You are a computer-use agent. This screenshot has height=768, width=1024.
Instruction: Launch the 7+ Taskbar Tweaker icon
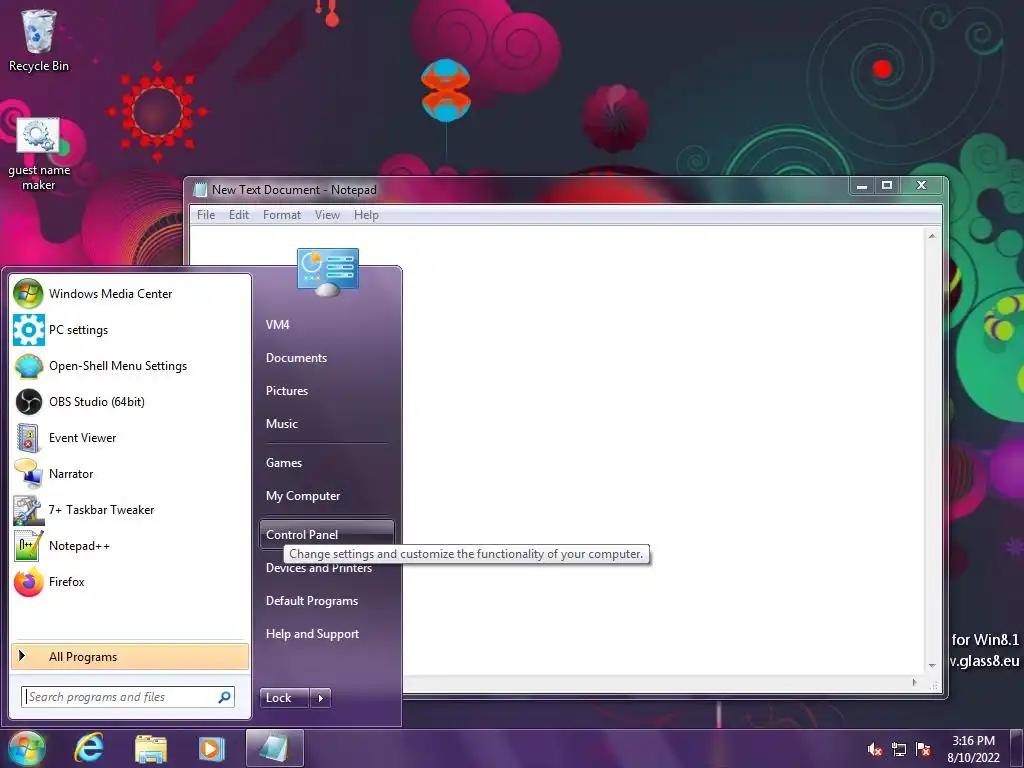pyautogui.click(x=29, y=510)
